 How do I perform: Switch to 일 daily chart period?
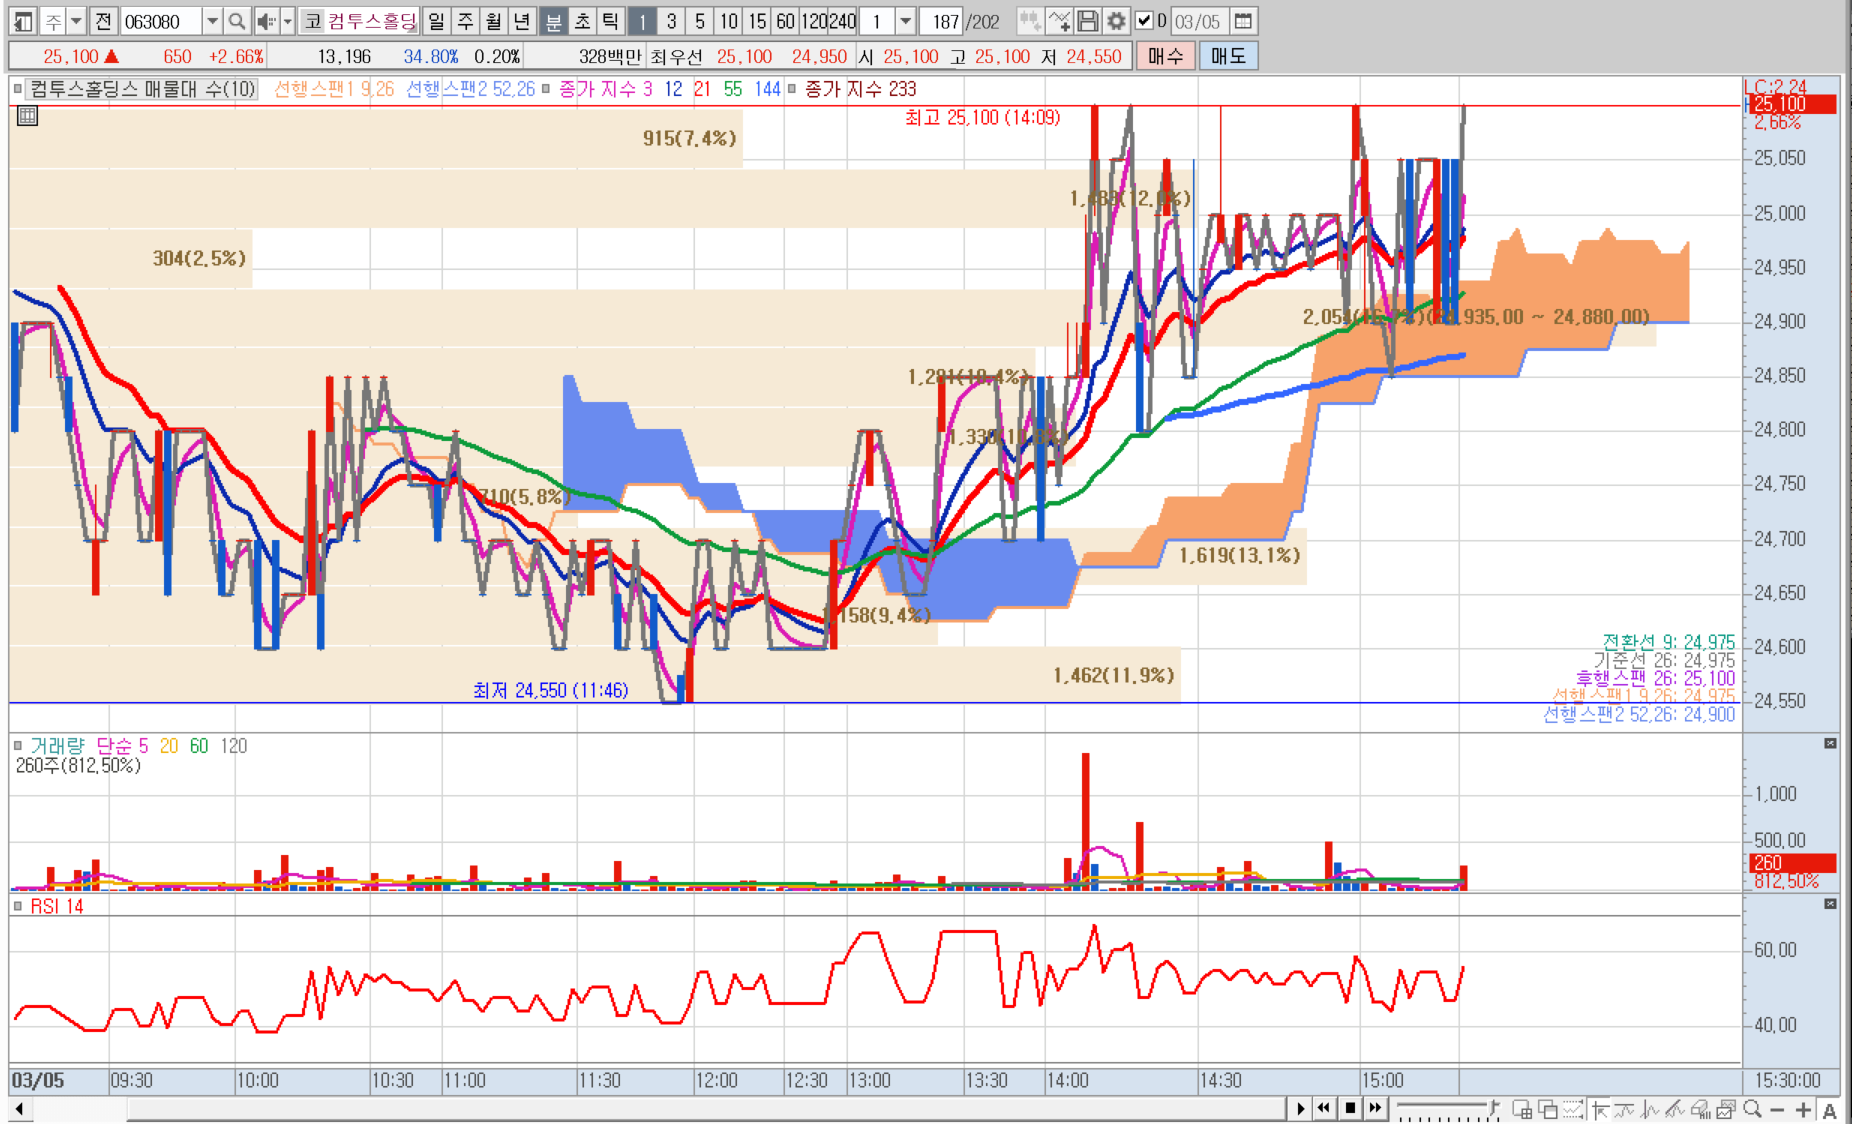(436, 21)
